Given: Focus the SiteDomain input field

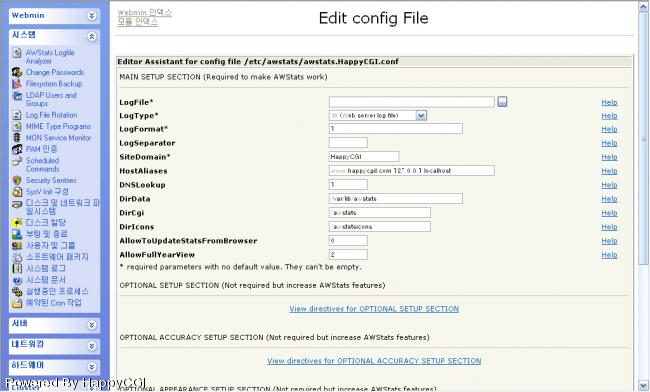Looking at the screenshot, I should [x=364, y=157].
